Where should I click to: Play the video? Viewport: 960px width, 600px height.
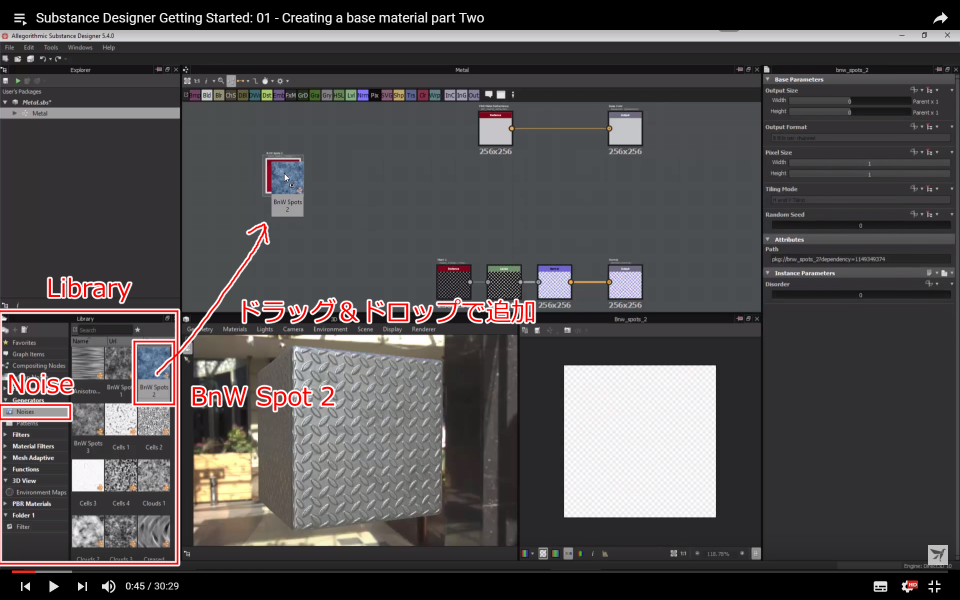point(53,586)
